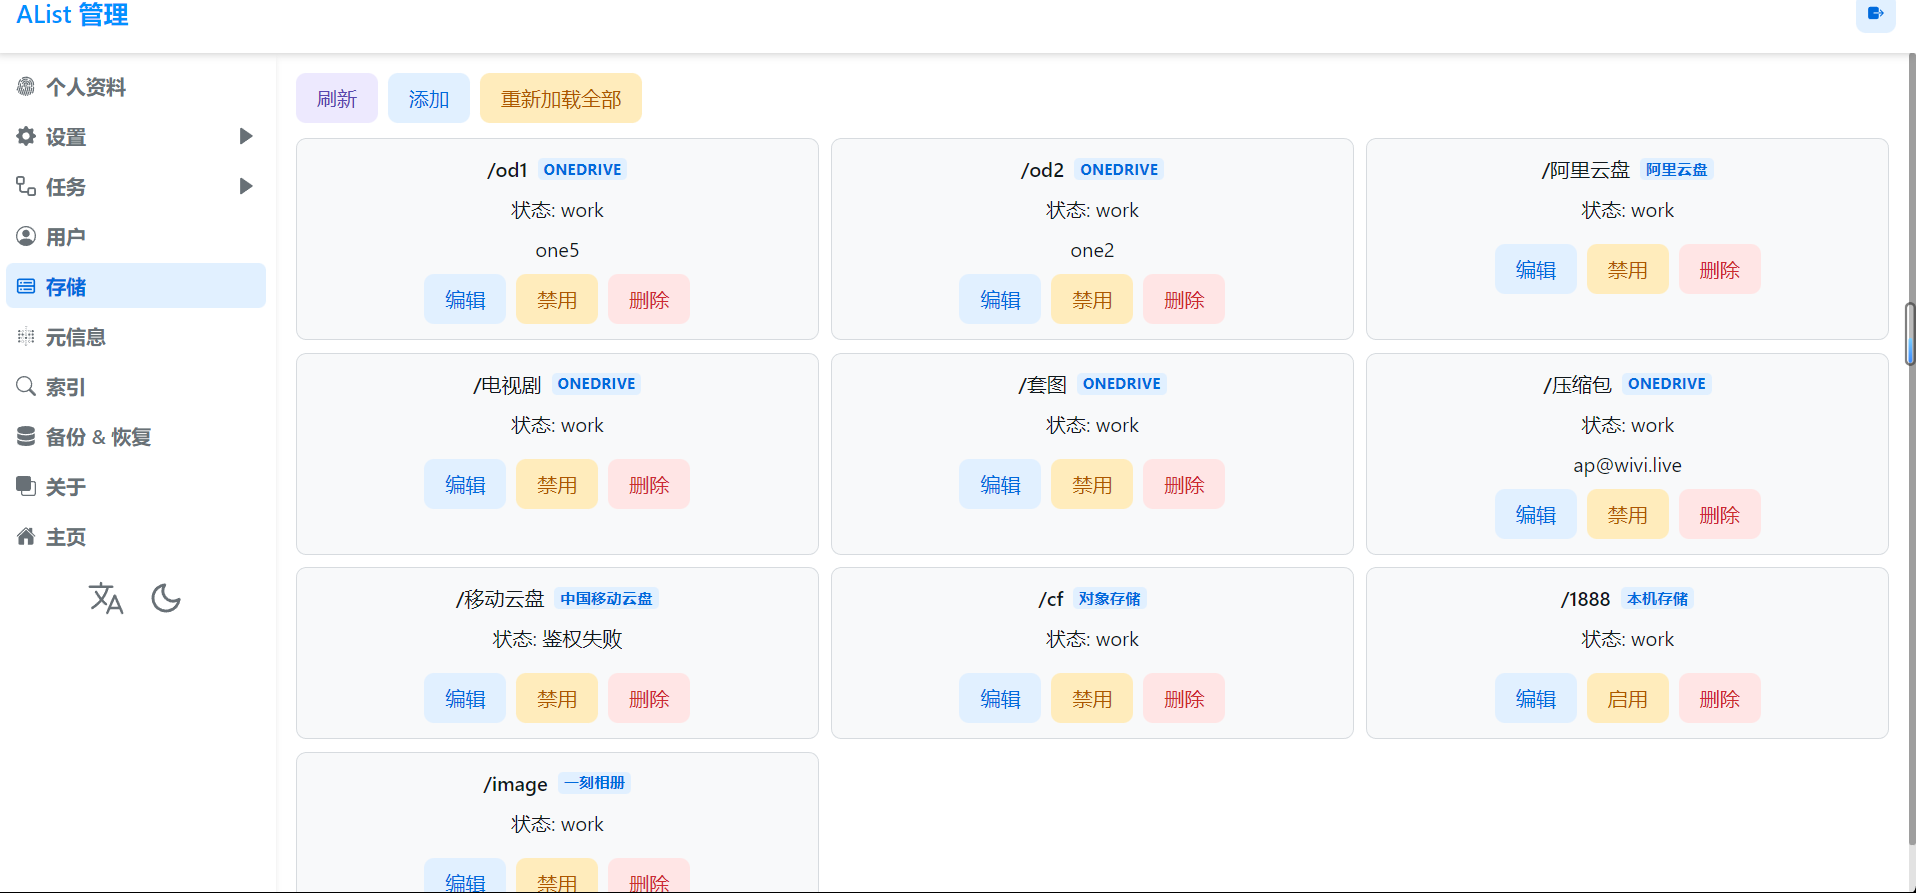The height and width of the screenshot is (893, 1916).
Task: Open 用户 menu item
Action: tap(136, 236)
